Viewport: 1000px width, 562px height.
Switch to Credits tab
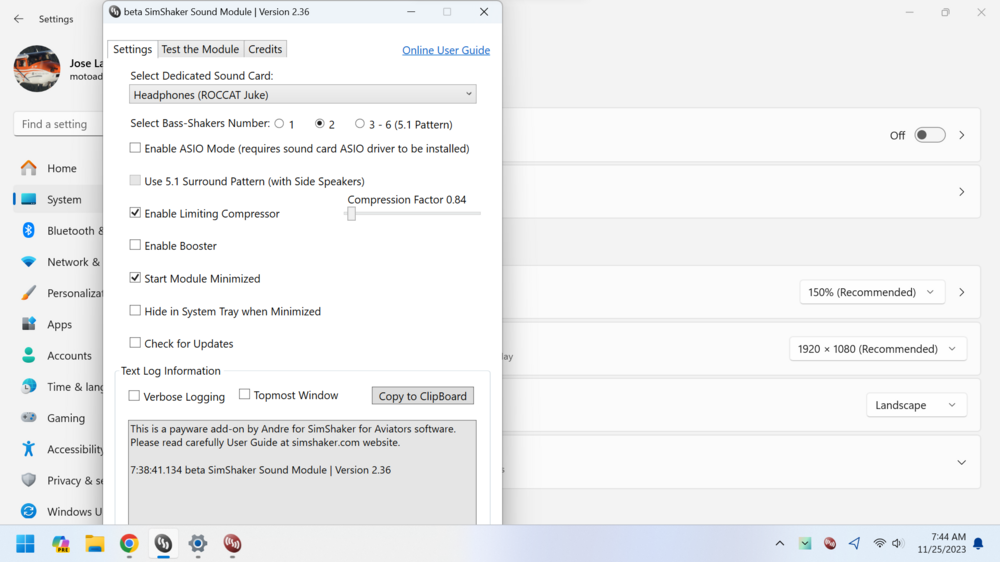pos(265,49)
